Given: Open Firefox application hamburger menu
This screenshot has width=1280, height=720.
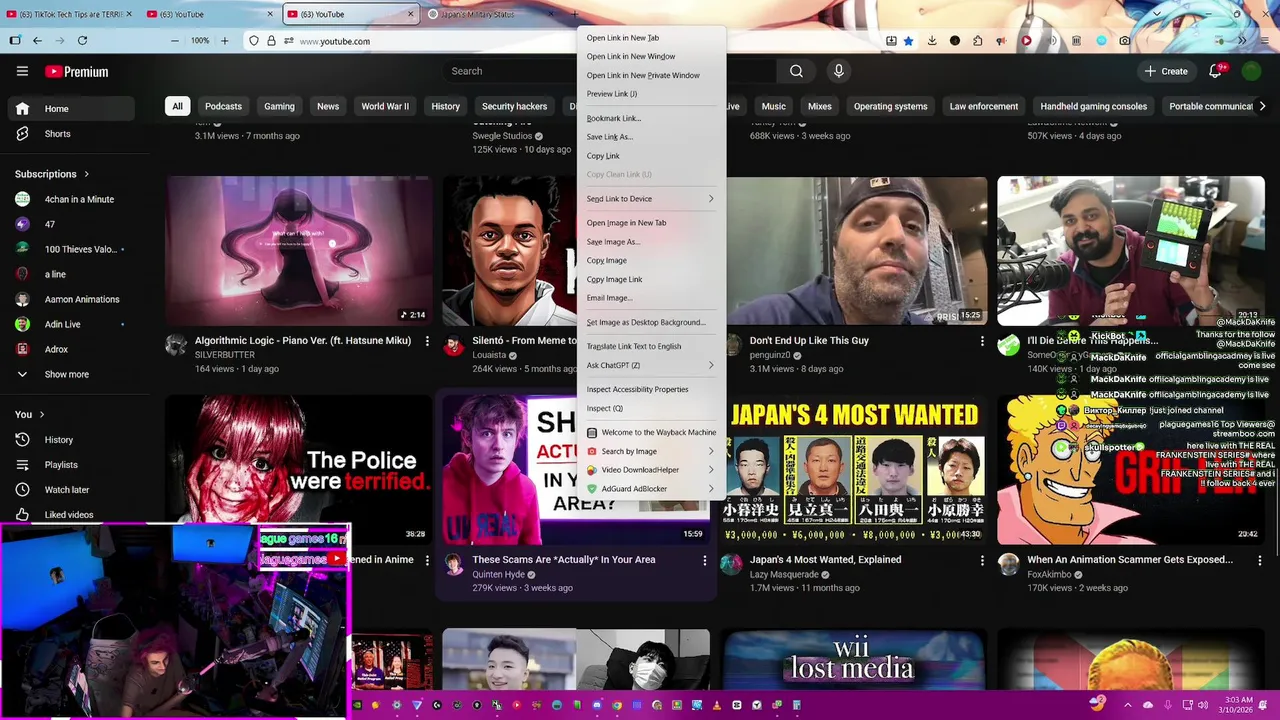Looking at the screenshot, I should coord(1264,41).
